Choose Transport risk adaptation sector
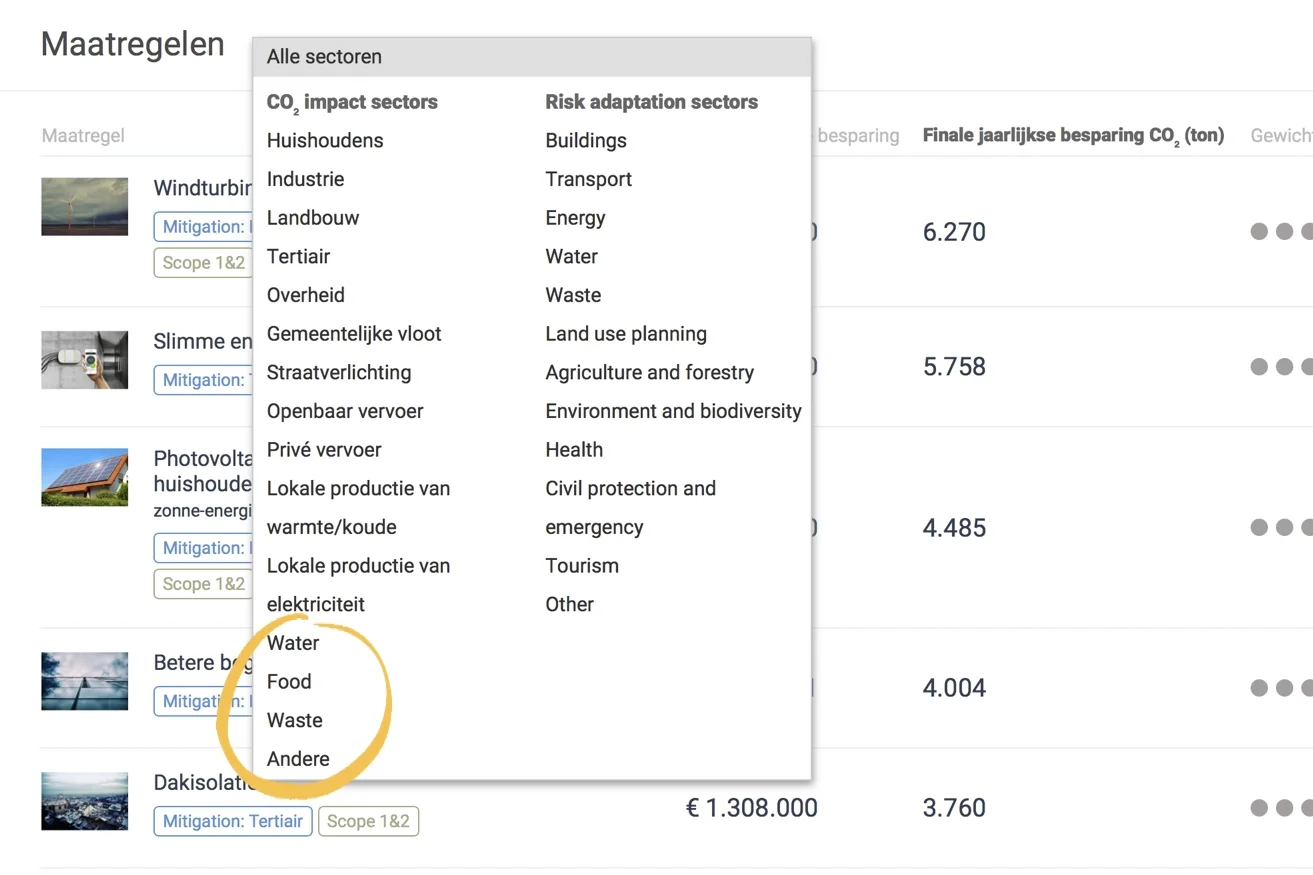 pos(589,179)
